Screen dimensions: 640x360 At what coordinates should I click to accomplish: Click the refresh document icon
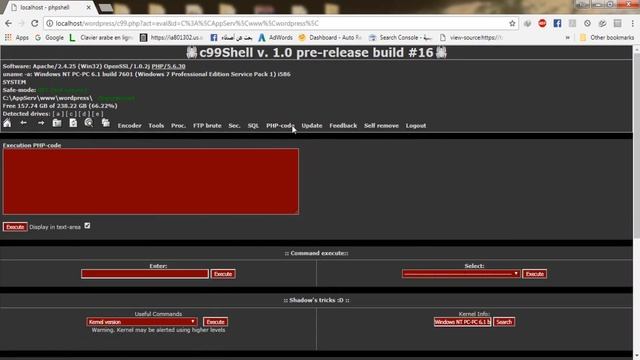(73, 123)
